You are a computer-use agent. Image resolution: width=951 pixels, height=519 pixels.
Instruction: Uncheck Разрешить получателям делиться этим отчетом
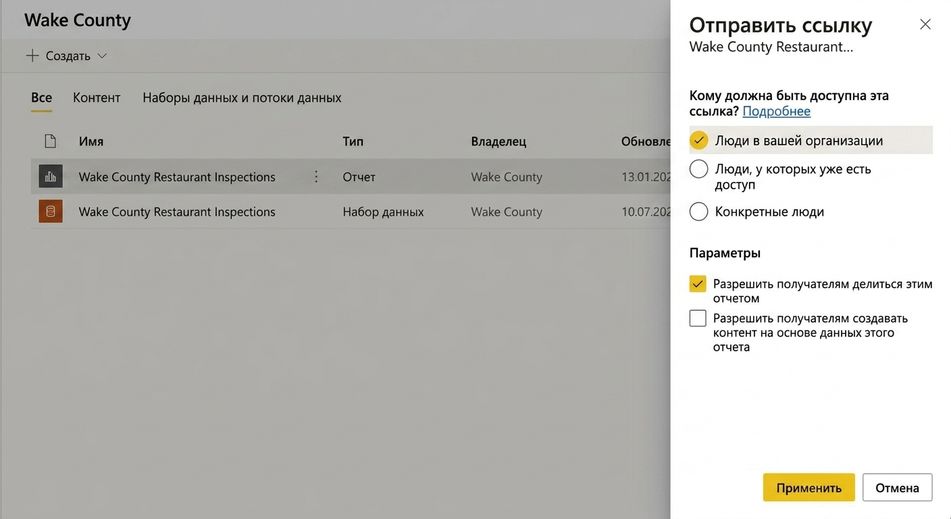697,284
